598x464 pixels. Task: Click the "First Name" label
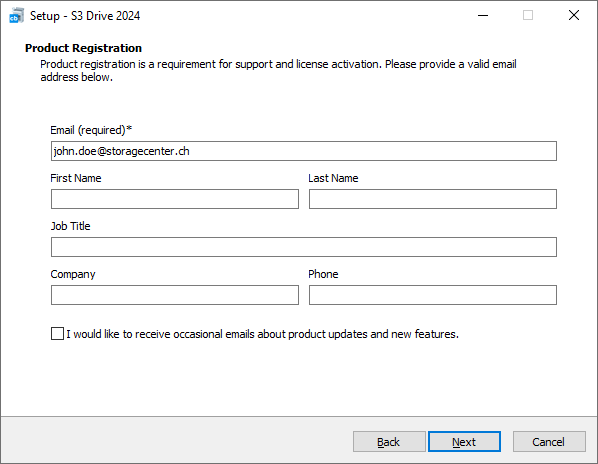(76, 178)
